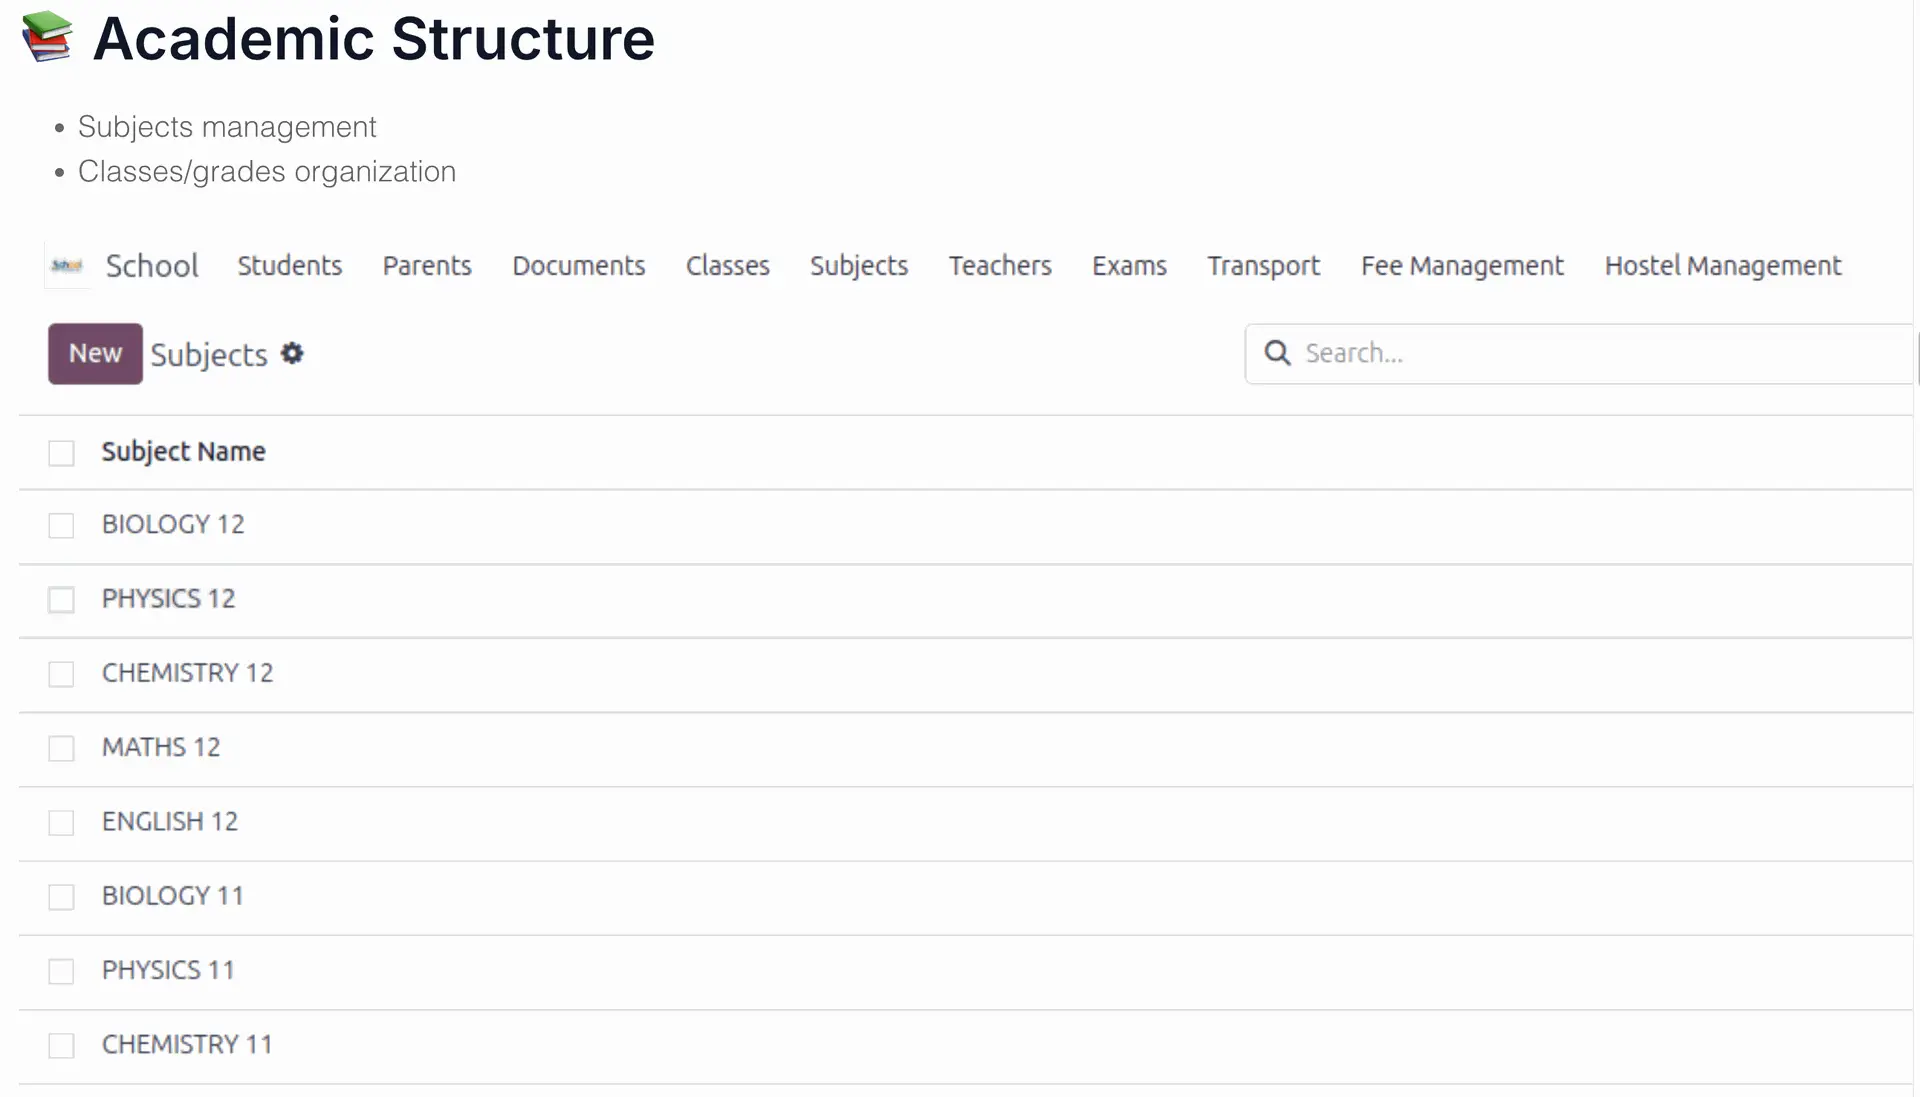This screenshot has width=1920, height=1097.
Task: Tick the PHYSICS 11 row checkbox
Action: click(x=62, y=971)
